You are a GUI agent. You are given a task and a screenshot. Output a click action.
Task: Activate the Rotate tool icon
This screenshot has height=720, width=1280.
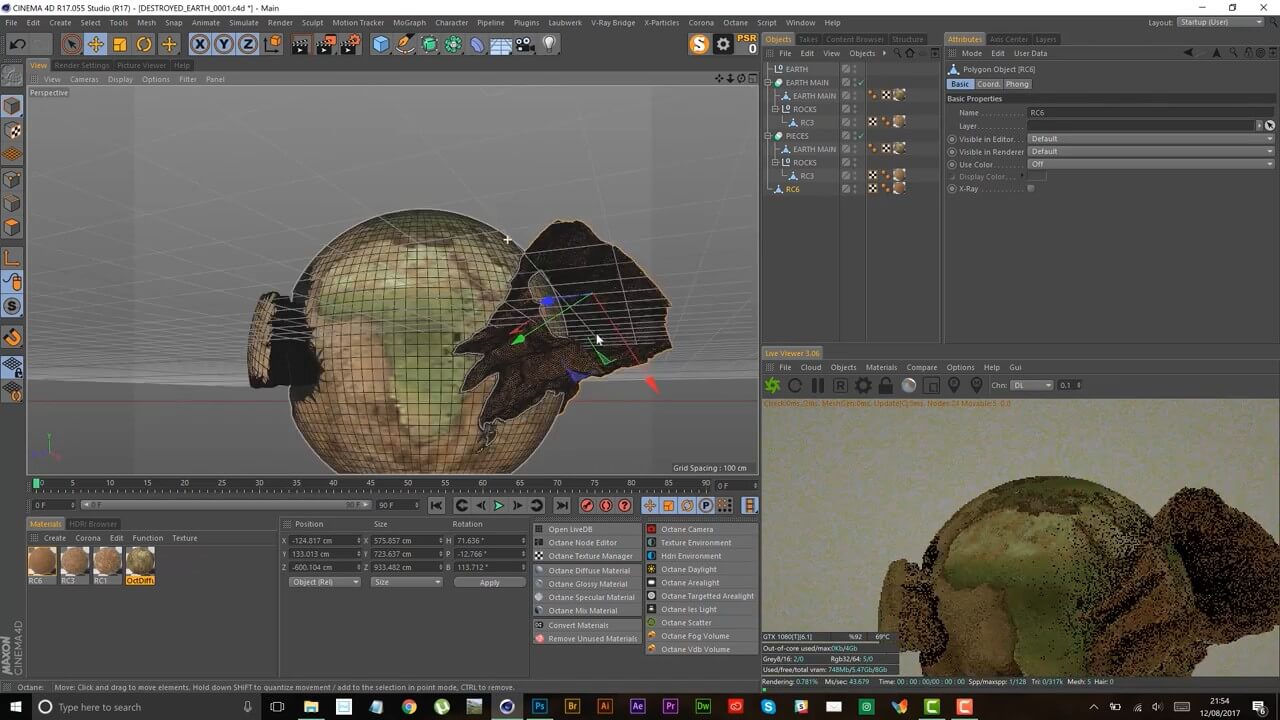coord(144,44)
